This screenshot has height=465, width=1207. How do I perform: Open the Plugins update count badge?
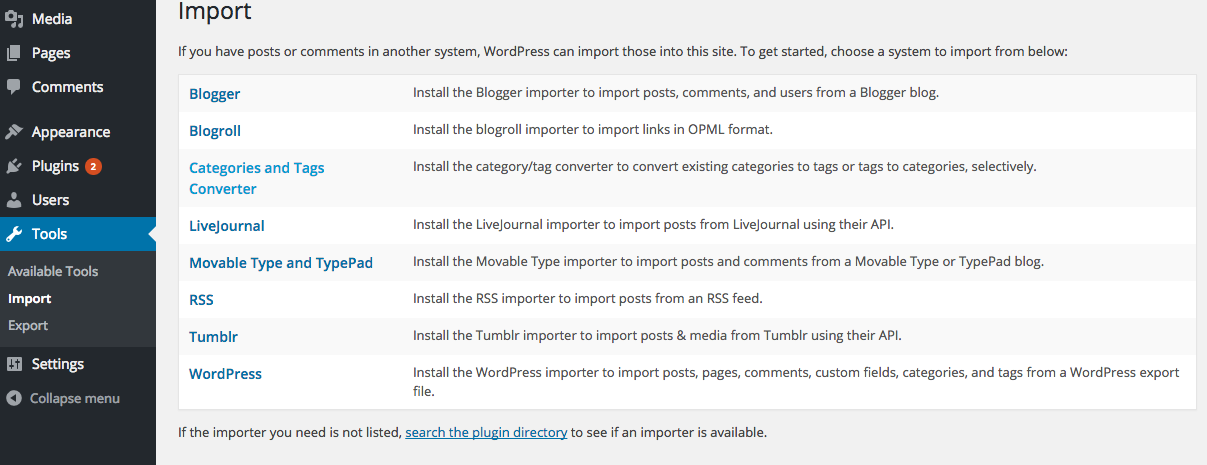click(x=93, y=166)
